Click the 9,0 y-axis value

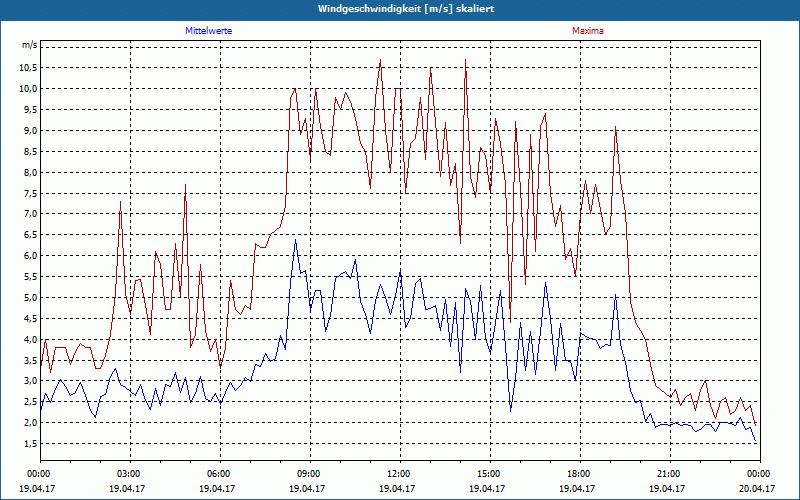coord(30,131)
